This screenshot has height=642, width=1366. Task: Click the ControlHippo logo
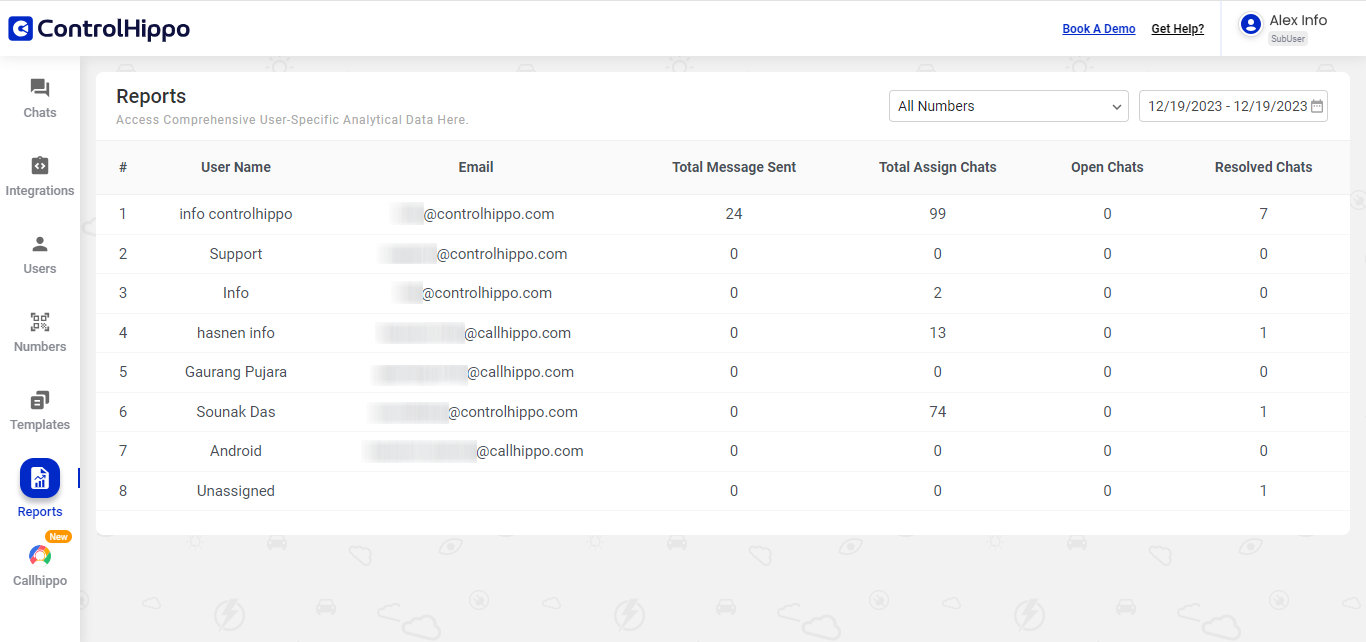tap(98, 28)
